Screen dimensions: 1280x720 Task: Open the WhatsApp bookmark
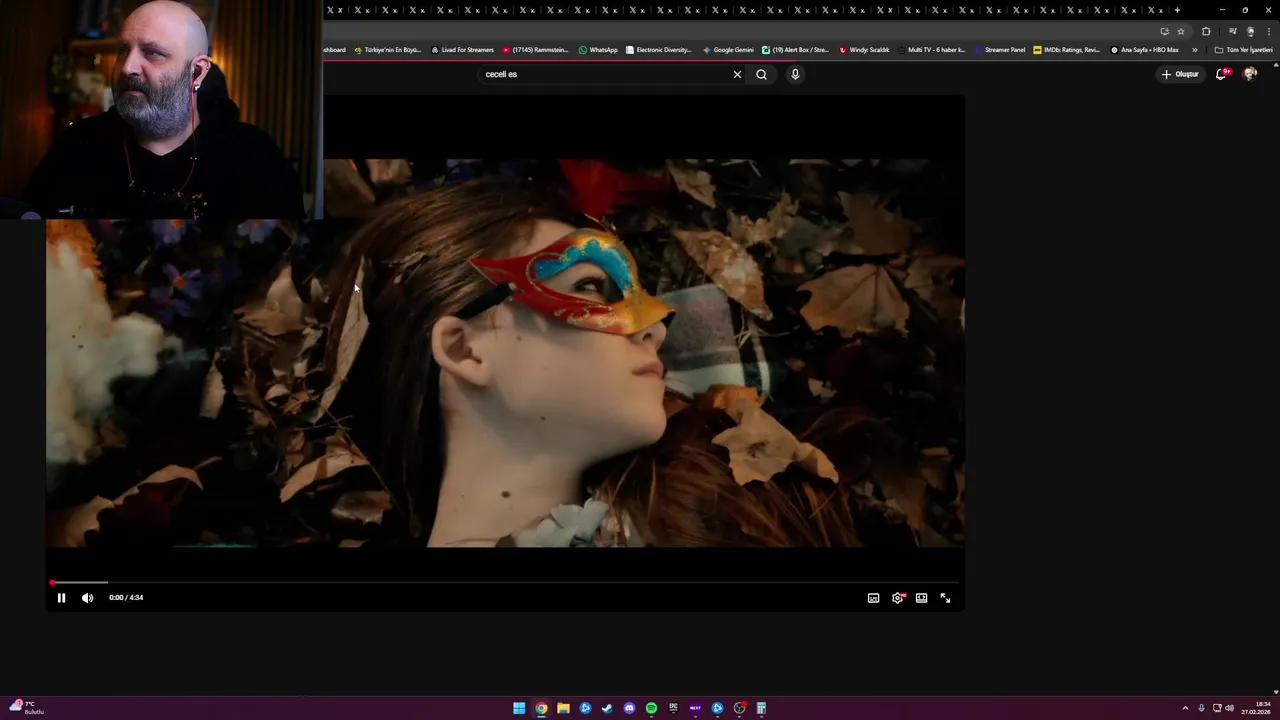[598, 50]
